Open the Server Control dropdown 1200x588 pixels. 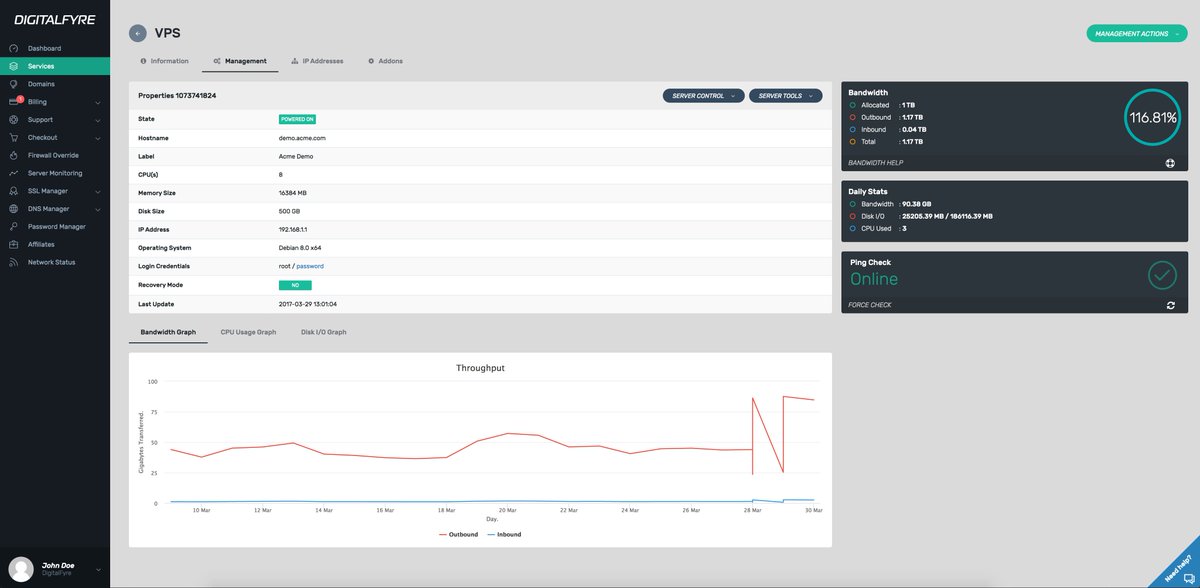(703, 96)
